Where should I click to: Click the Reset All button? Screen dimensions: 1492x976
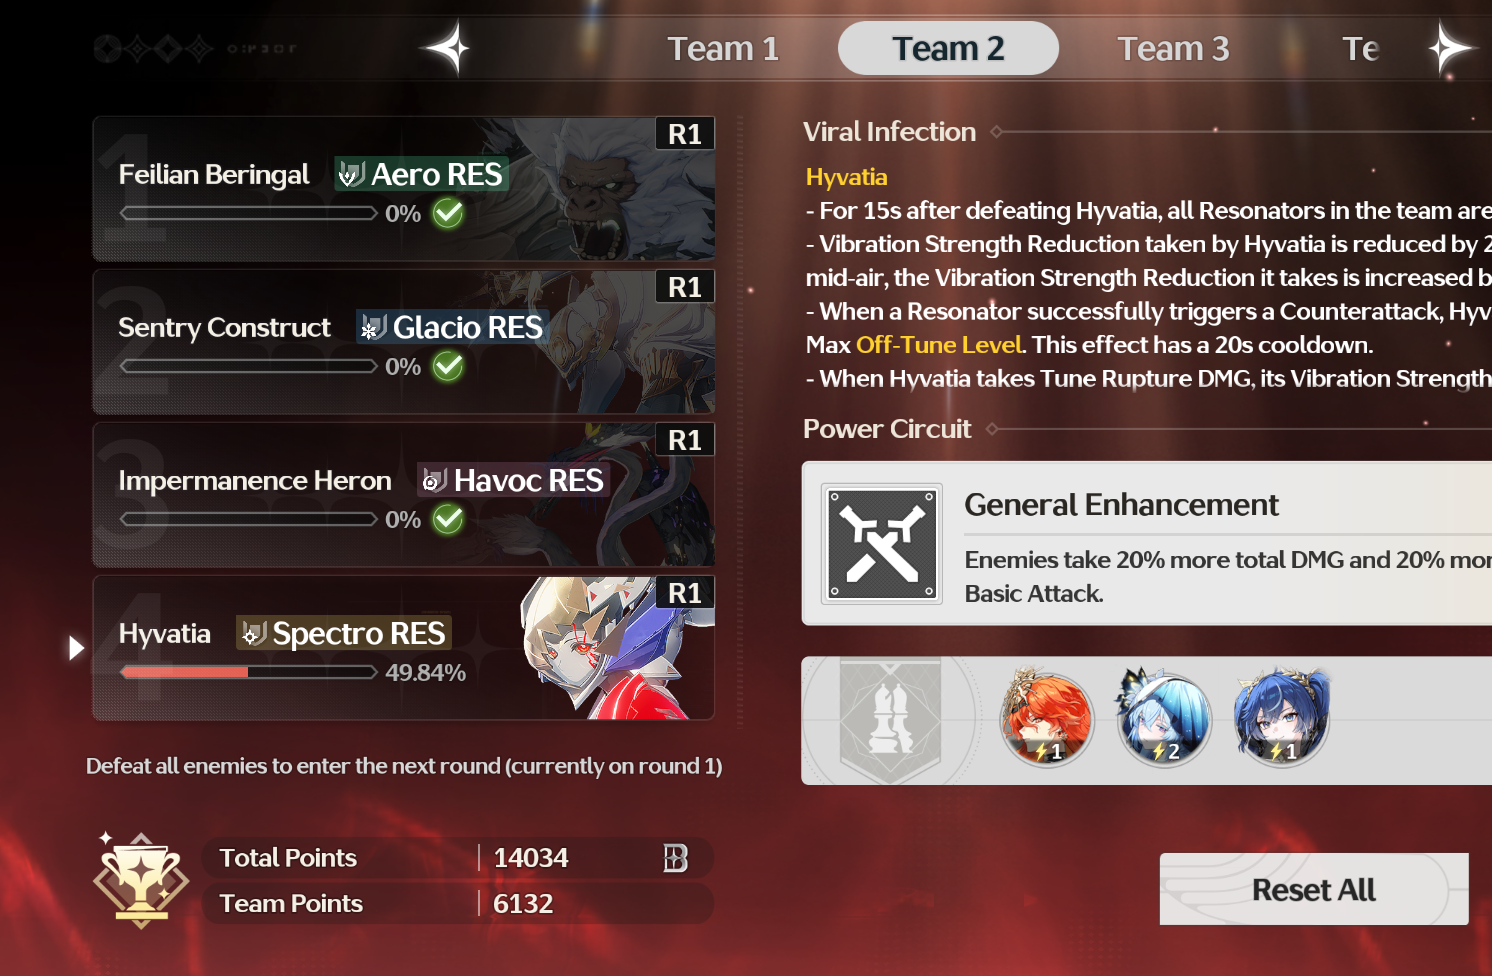pos(1314,889)
